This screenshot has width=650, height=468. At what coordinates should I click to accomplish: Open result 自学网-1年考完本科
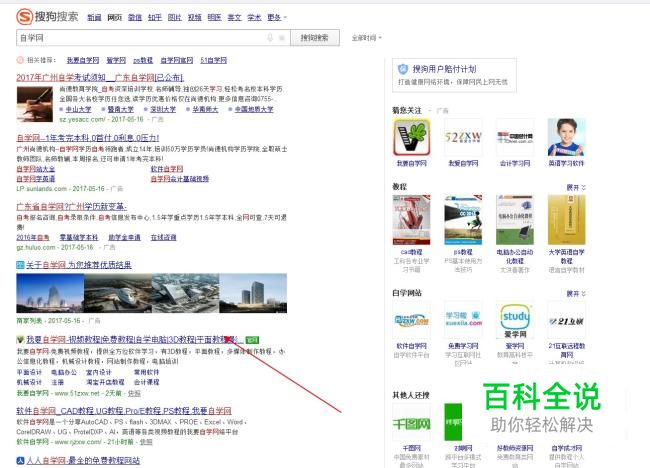87,138
